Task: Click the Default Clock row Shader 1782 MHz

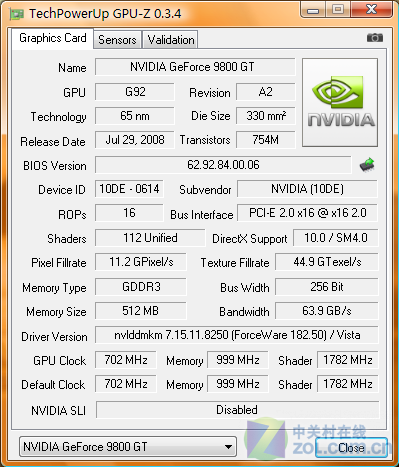Action: (x=348, y=384)
